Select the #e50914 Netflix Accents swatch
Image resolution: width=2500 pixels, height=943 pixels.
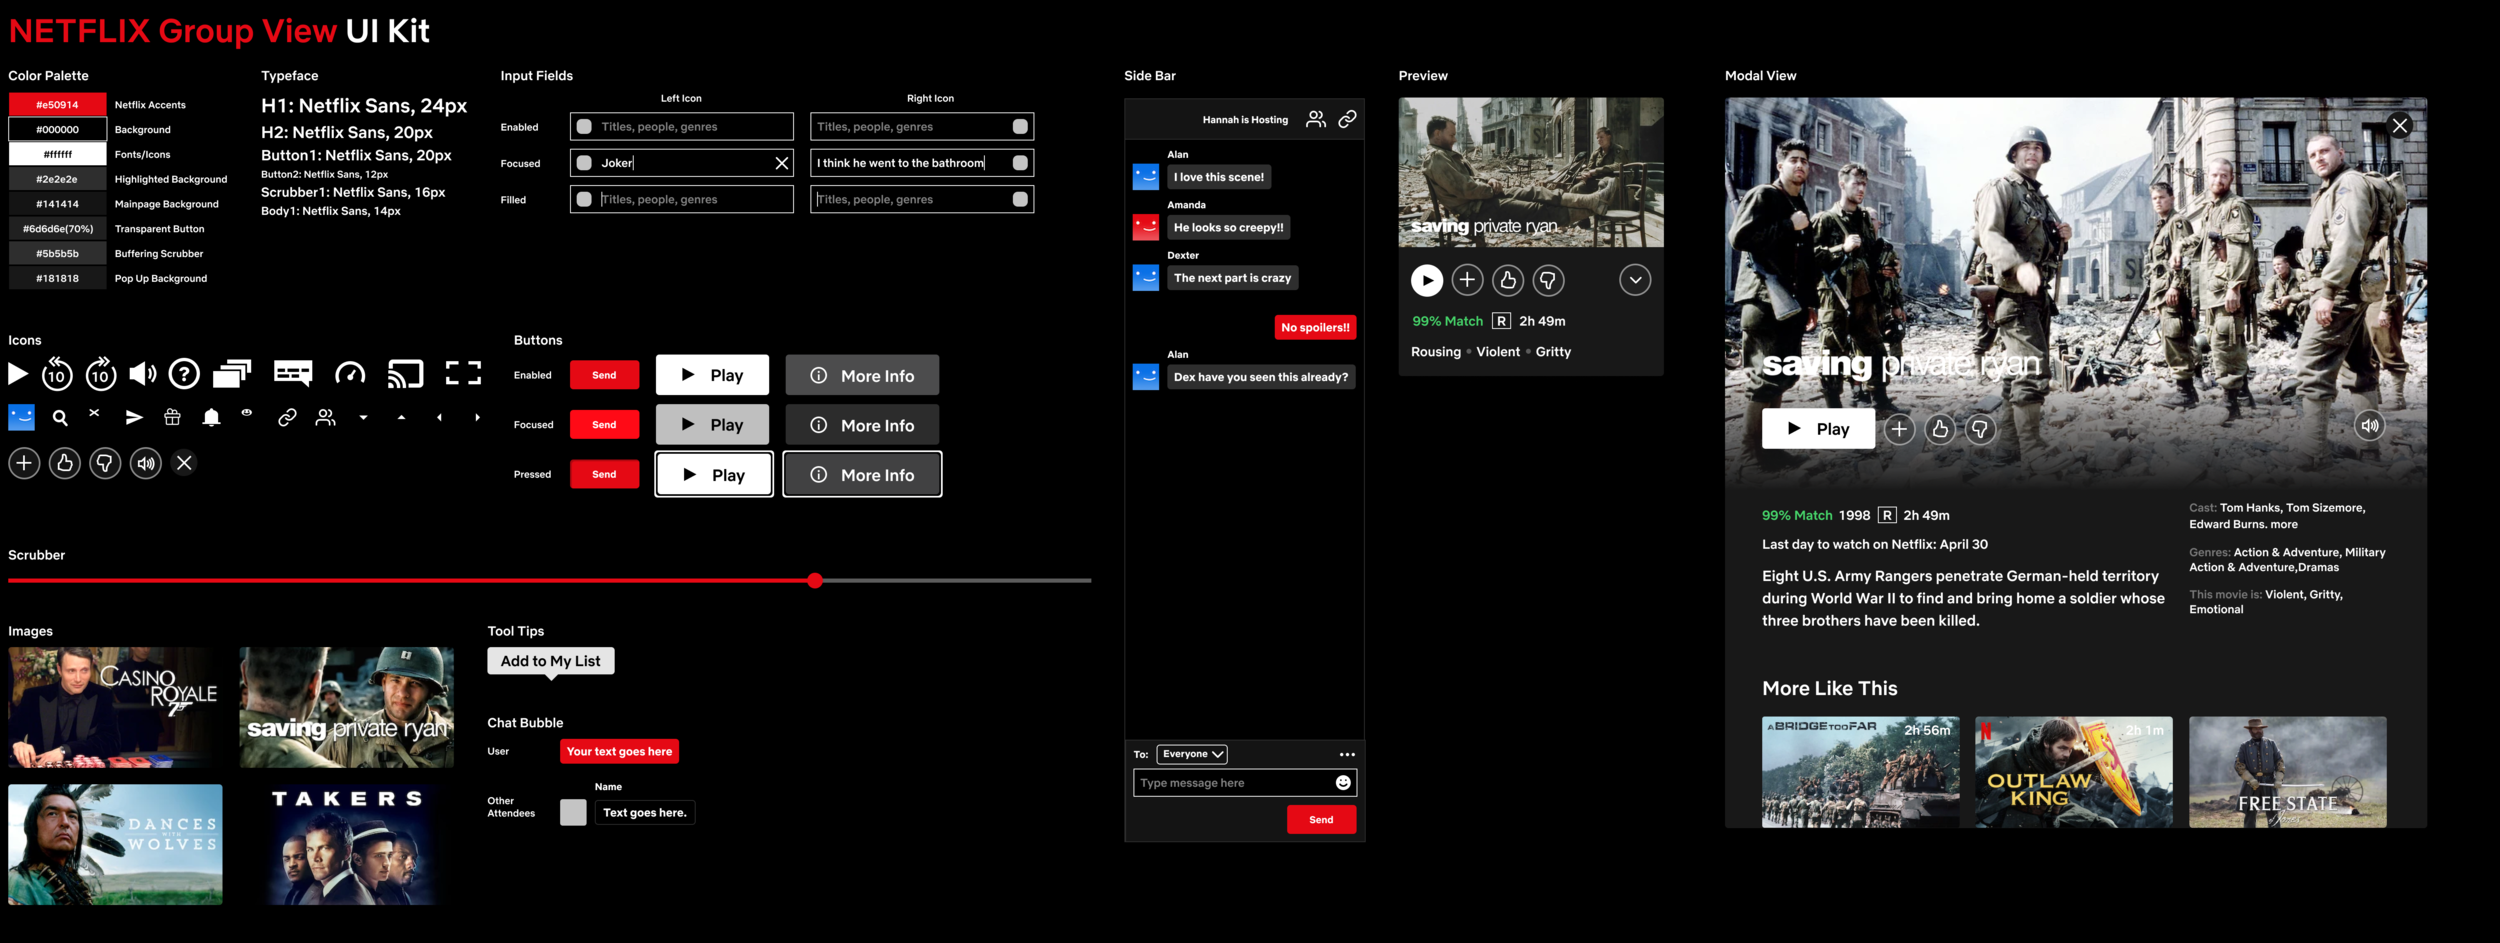coord(57,105)
